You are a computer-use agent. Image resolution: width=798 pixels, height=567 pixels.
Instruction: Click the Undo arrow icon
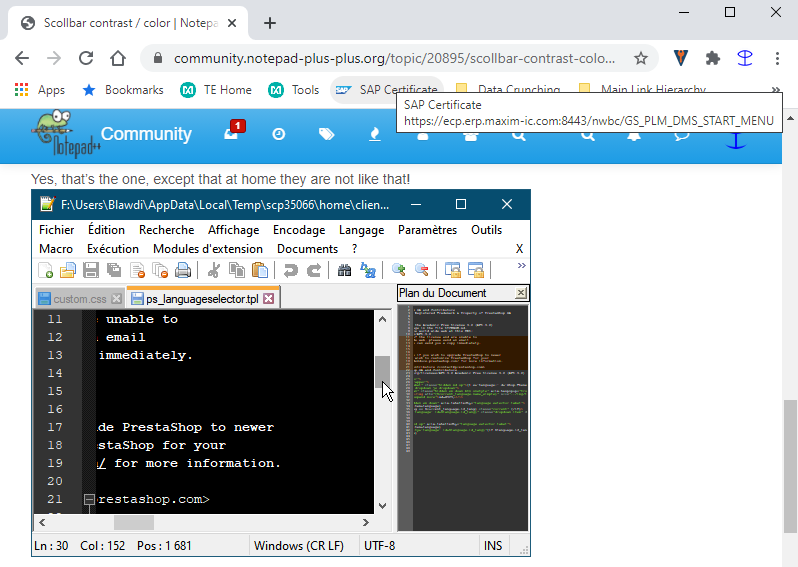coord(291,270)
